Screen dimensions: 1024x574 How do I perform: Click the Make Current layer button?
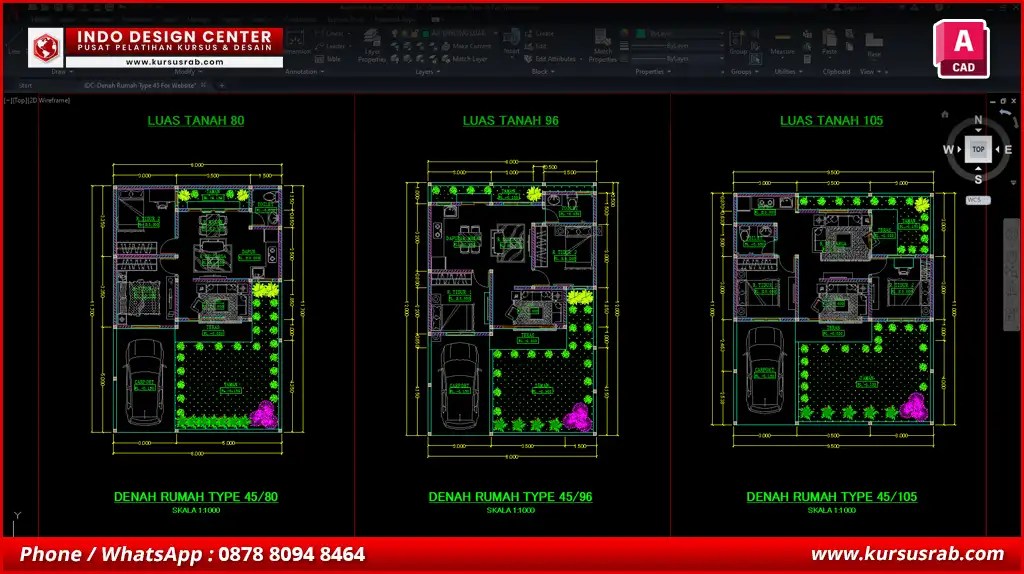click(466, 46)
